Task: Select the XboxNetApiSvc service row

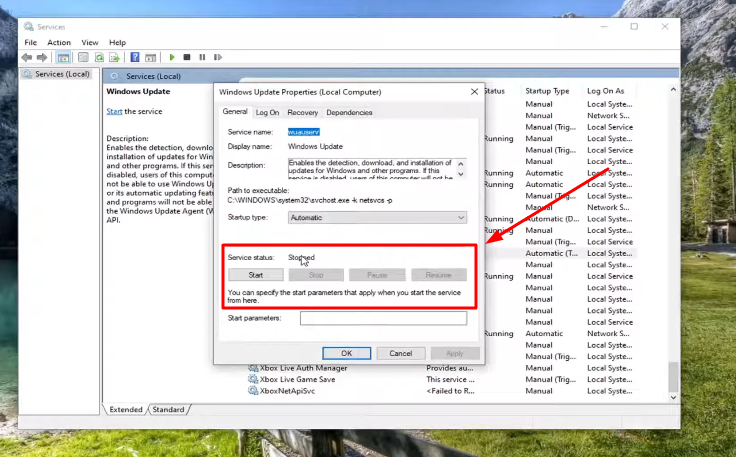Action: point(441,390)
